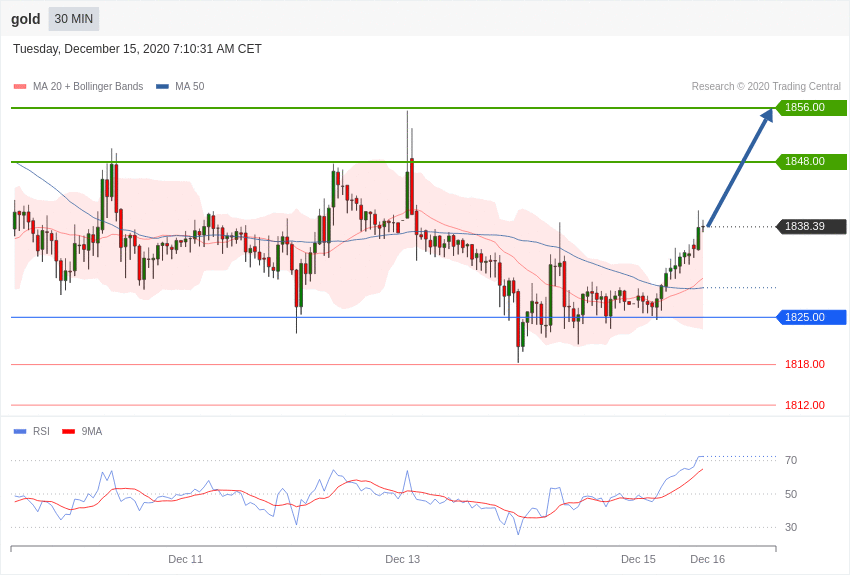Click the 1818.00 support level label
Viewport: 850px width, 576px height.
point(805,364)
